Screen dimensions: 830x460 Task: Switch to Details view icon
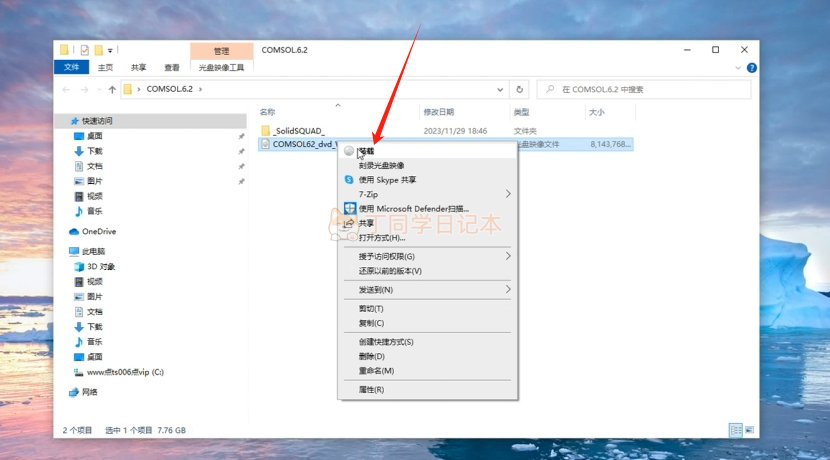736,430
